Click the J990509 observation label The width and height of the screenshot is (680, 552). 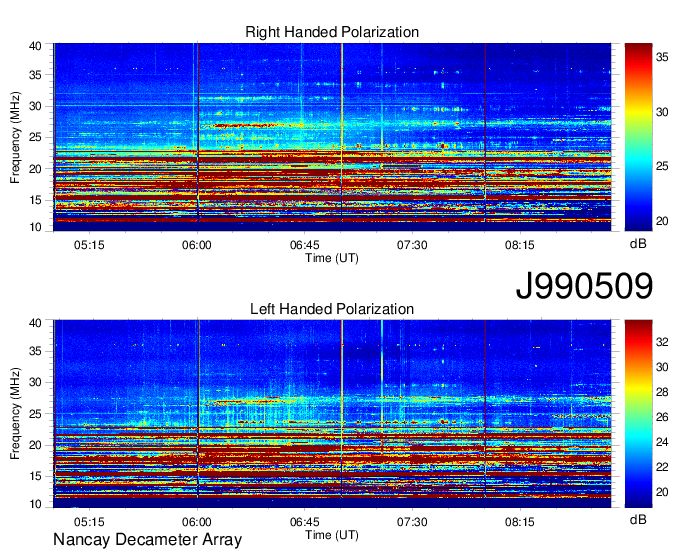click(584, 286)
